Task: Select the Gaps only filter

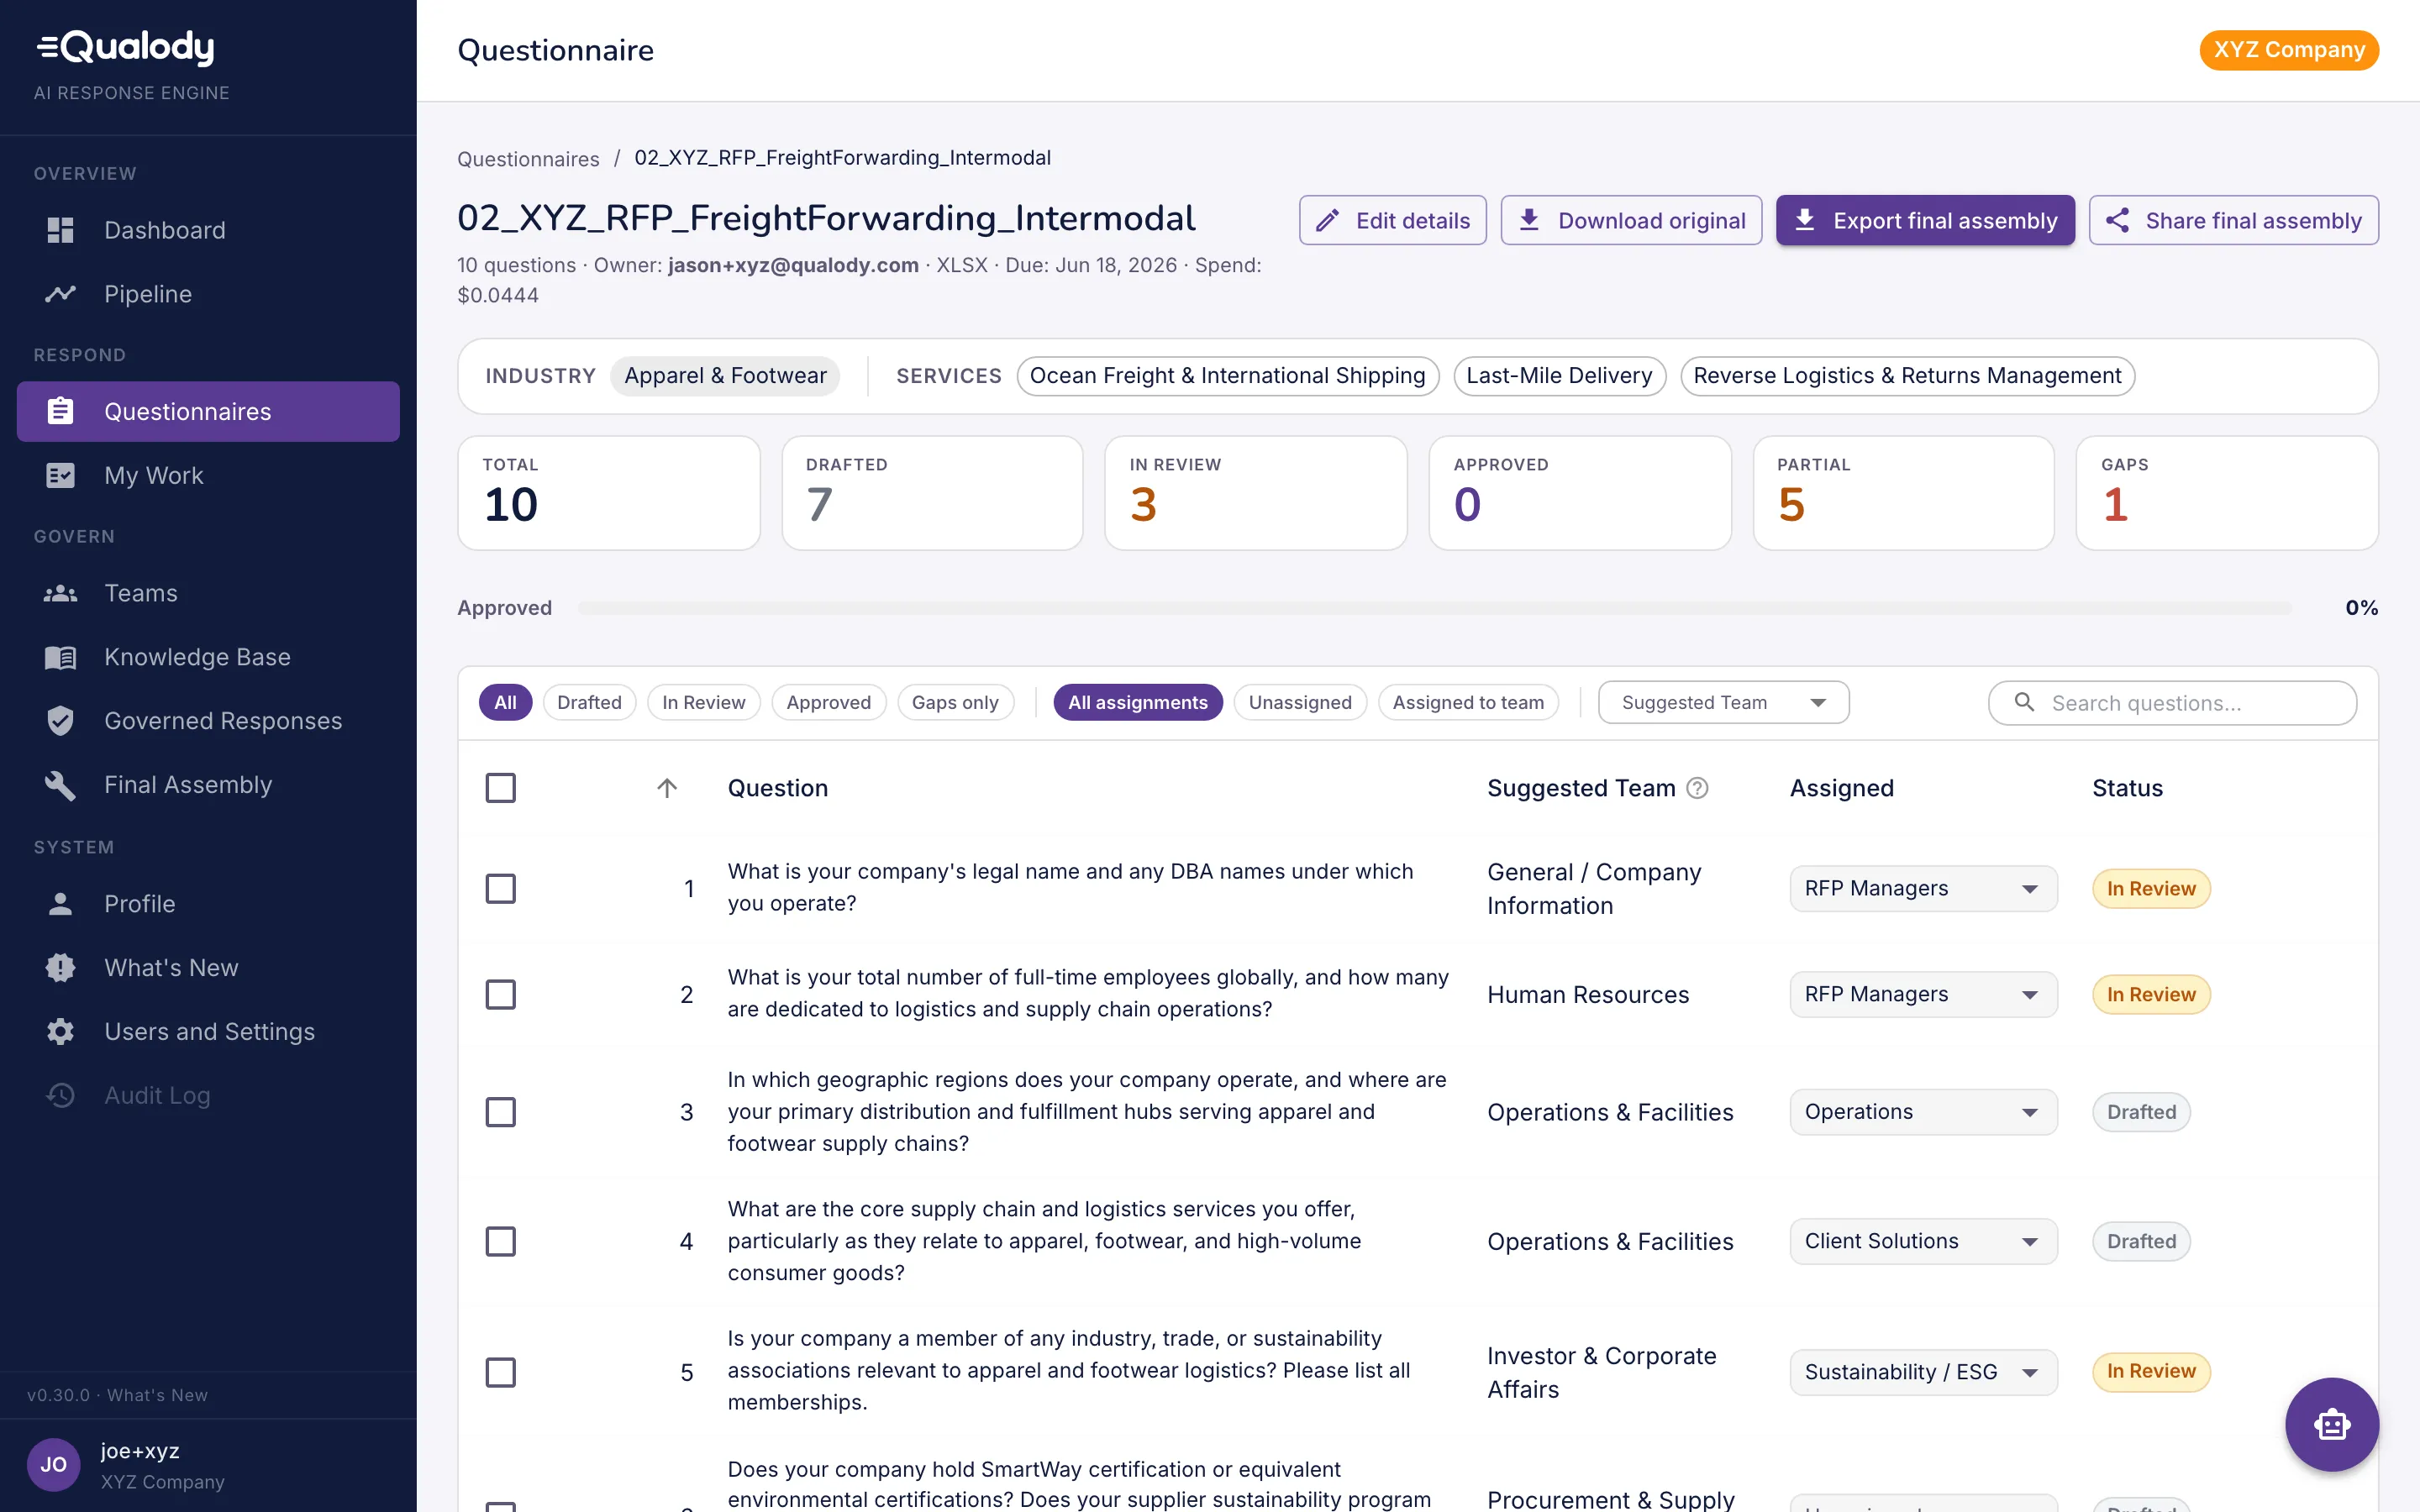Action: [x=955, y=703]
